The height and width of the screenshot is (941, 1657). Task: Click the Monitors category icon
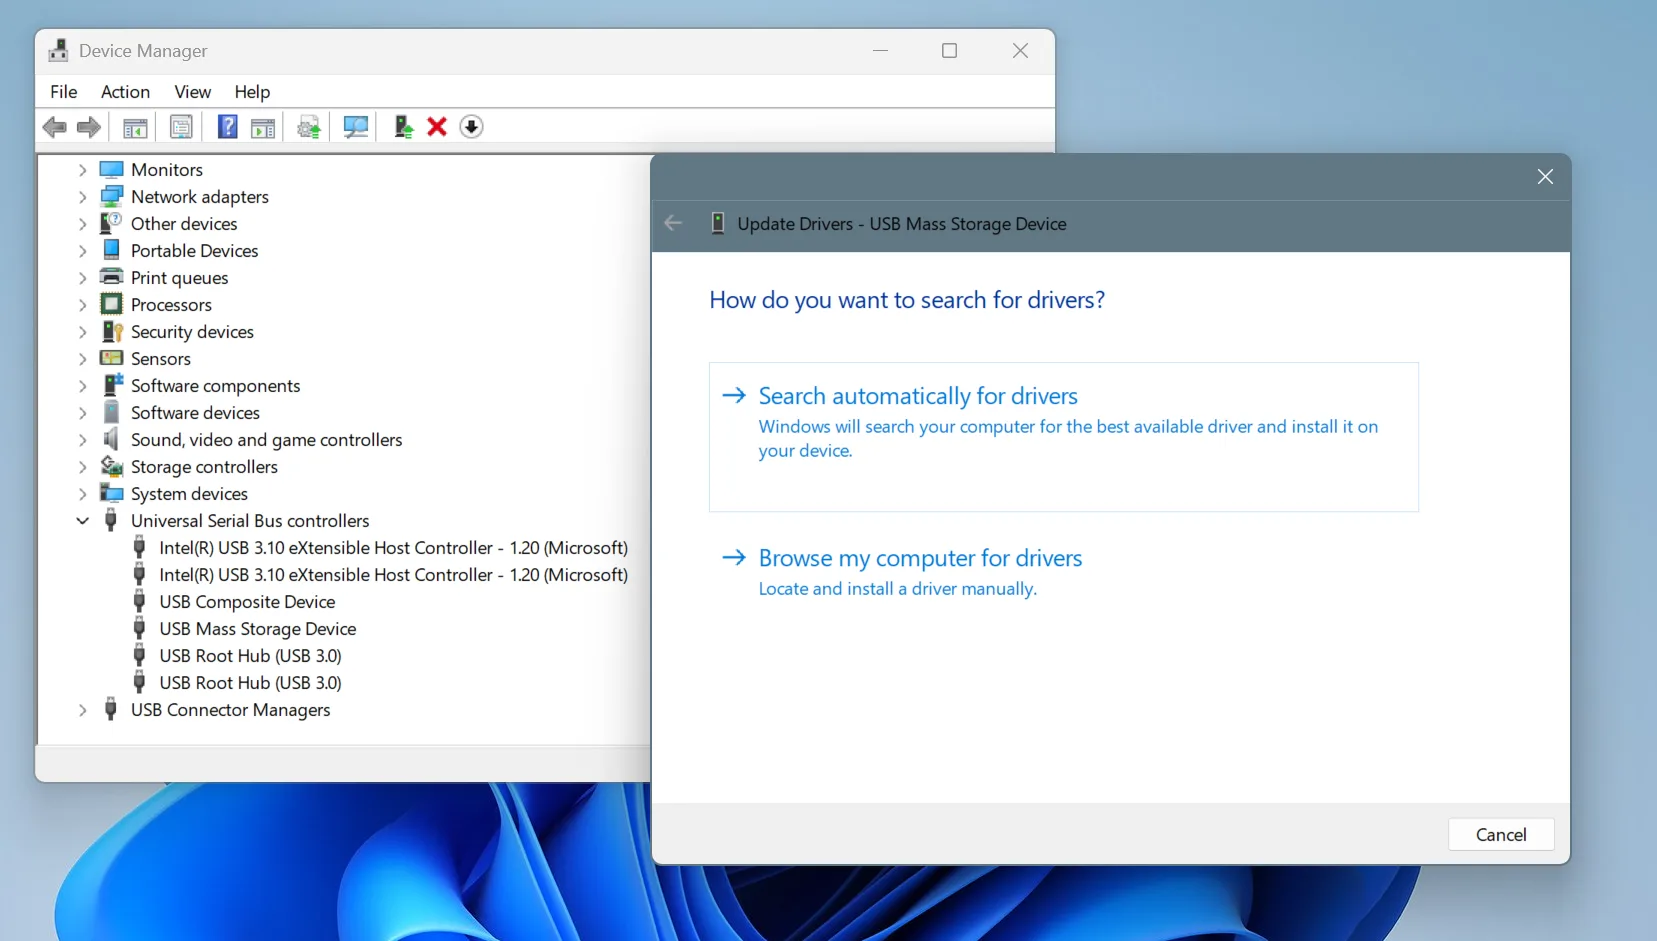(112, 170)
